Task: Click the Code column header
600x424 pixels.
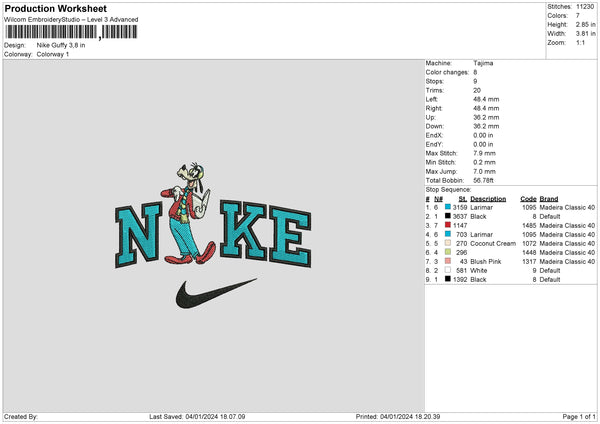Action: [528, 199]
